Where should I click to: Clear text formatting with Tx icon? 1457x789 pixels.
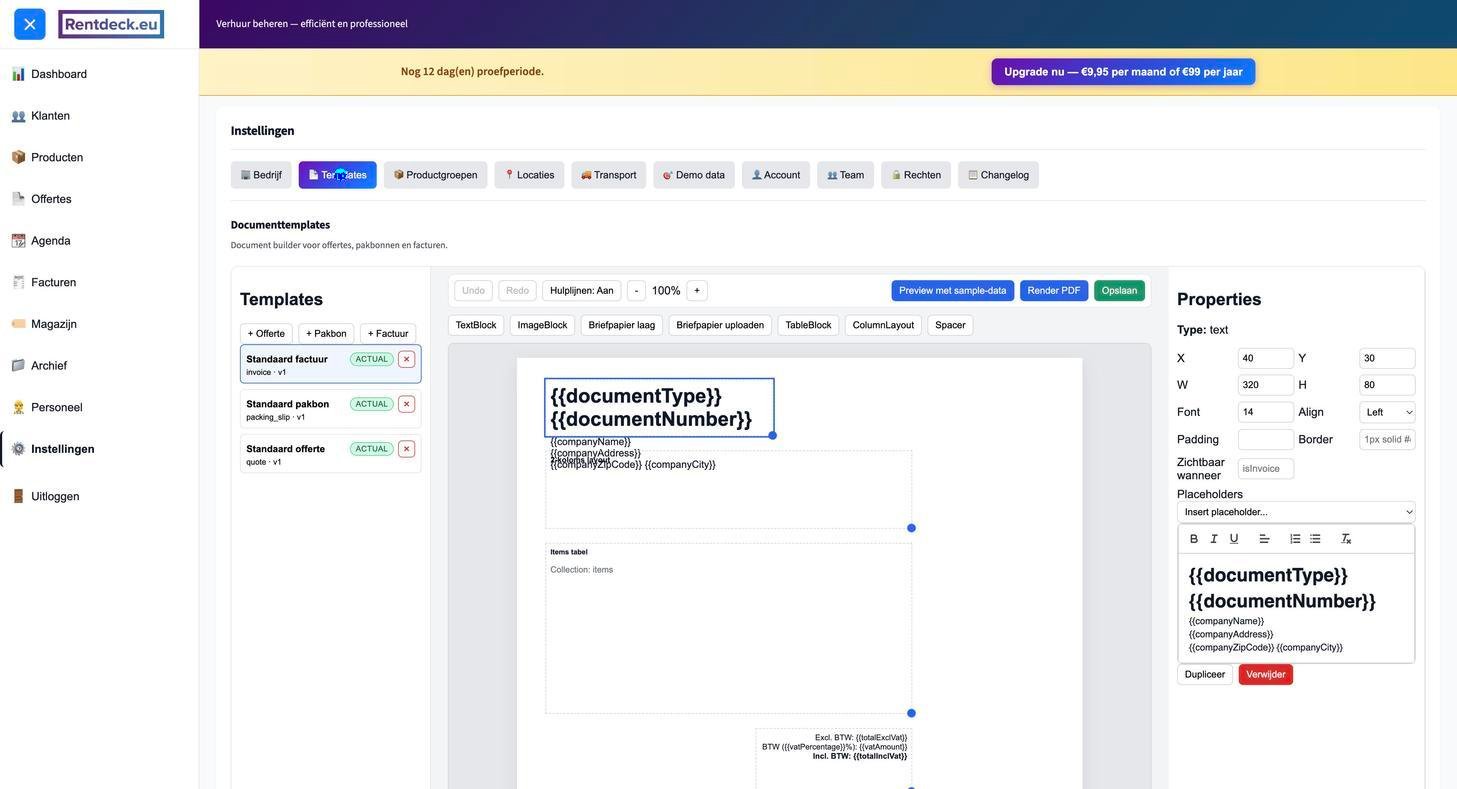tap(1346, 539)
